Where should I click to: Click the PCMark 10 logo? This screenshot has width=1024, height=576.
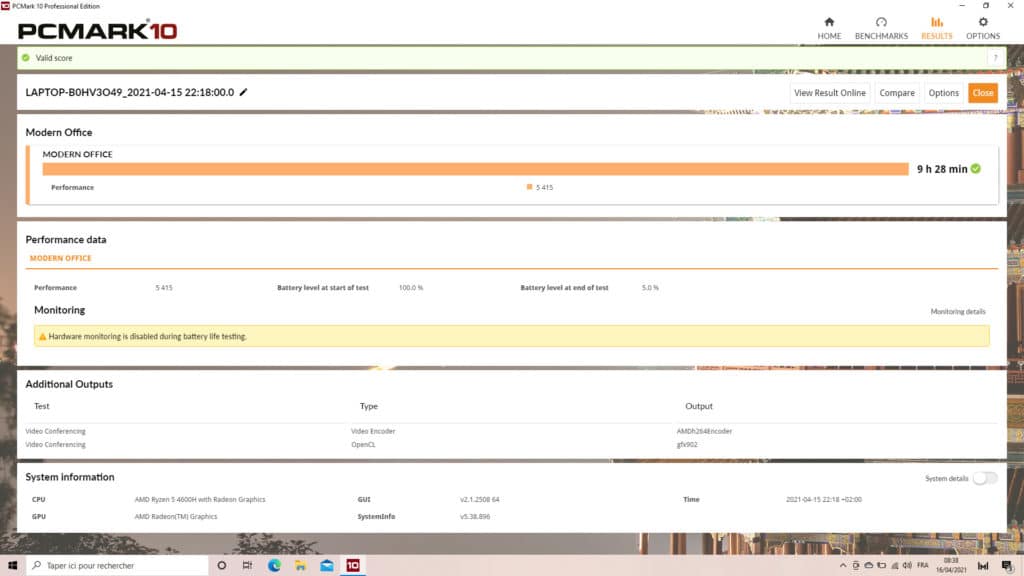97,30
